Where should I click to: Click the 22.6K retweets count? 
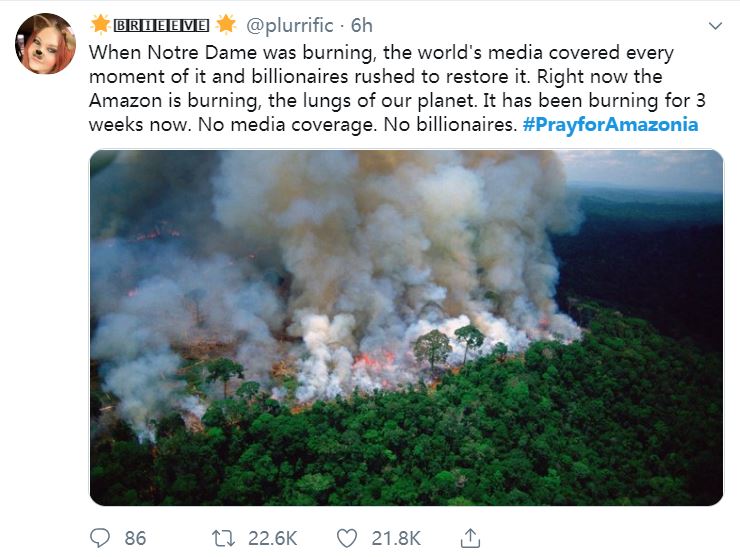(272, 538)
